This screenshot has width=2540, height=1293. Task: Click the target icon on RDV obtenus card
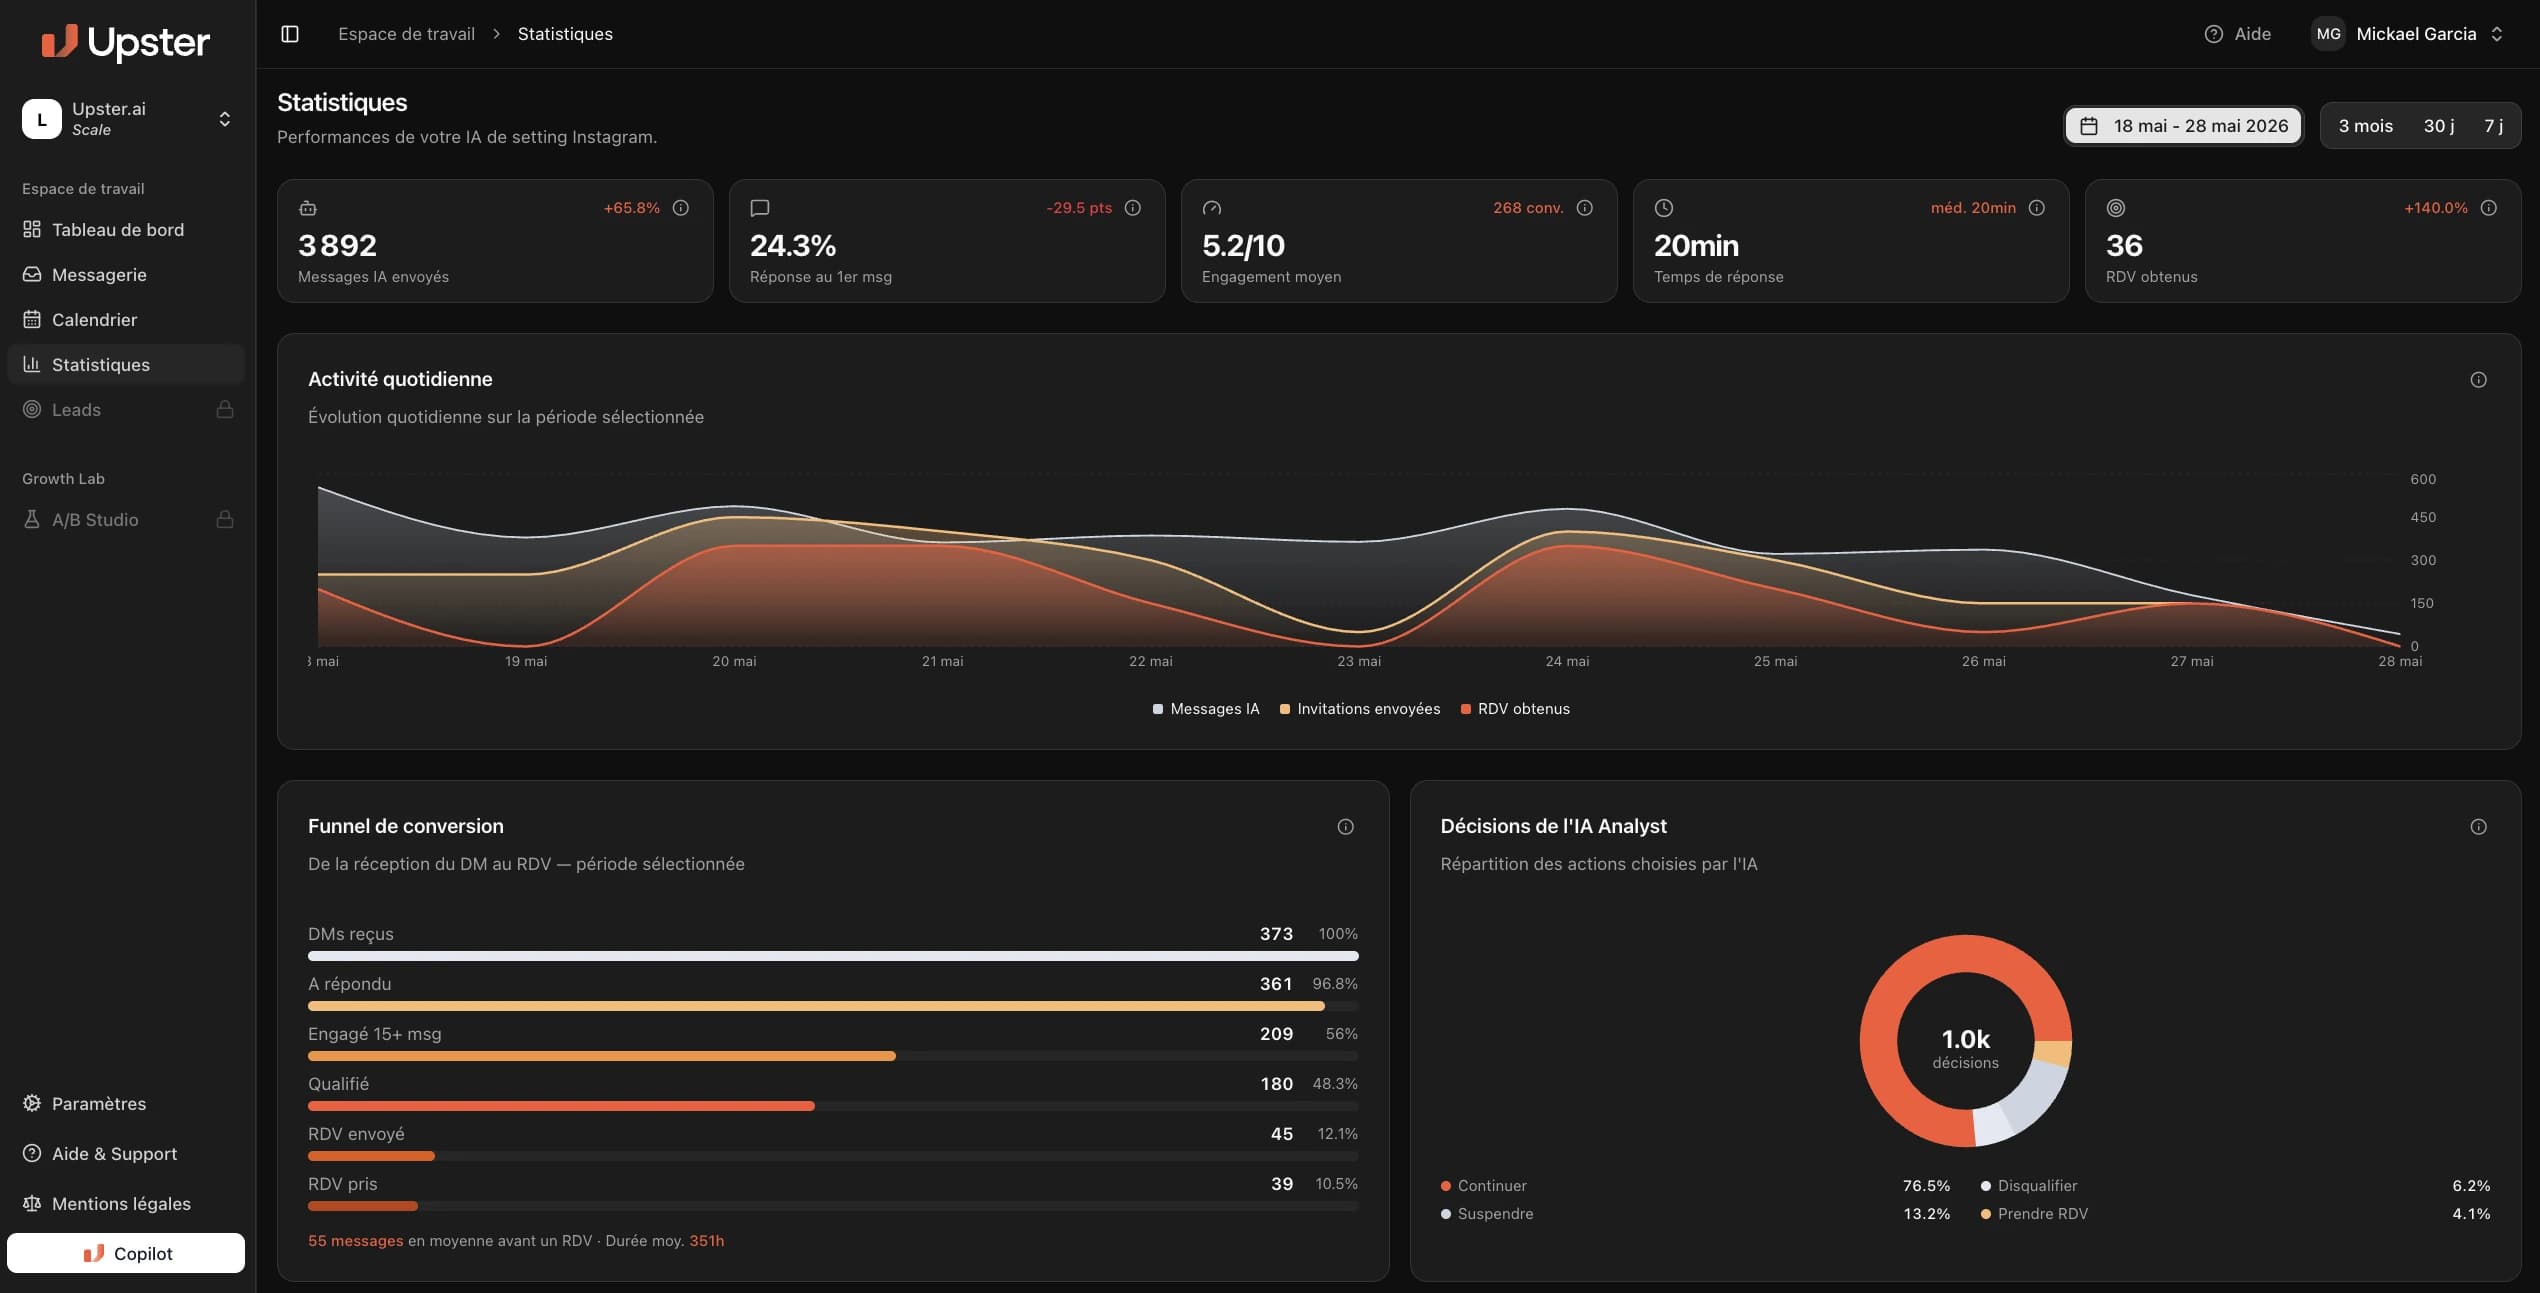click(2116, 208)
